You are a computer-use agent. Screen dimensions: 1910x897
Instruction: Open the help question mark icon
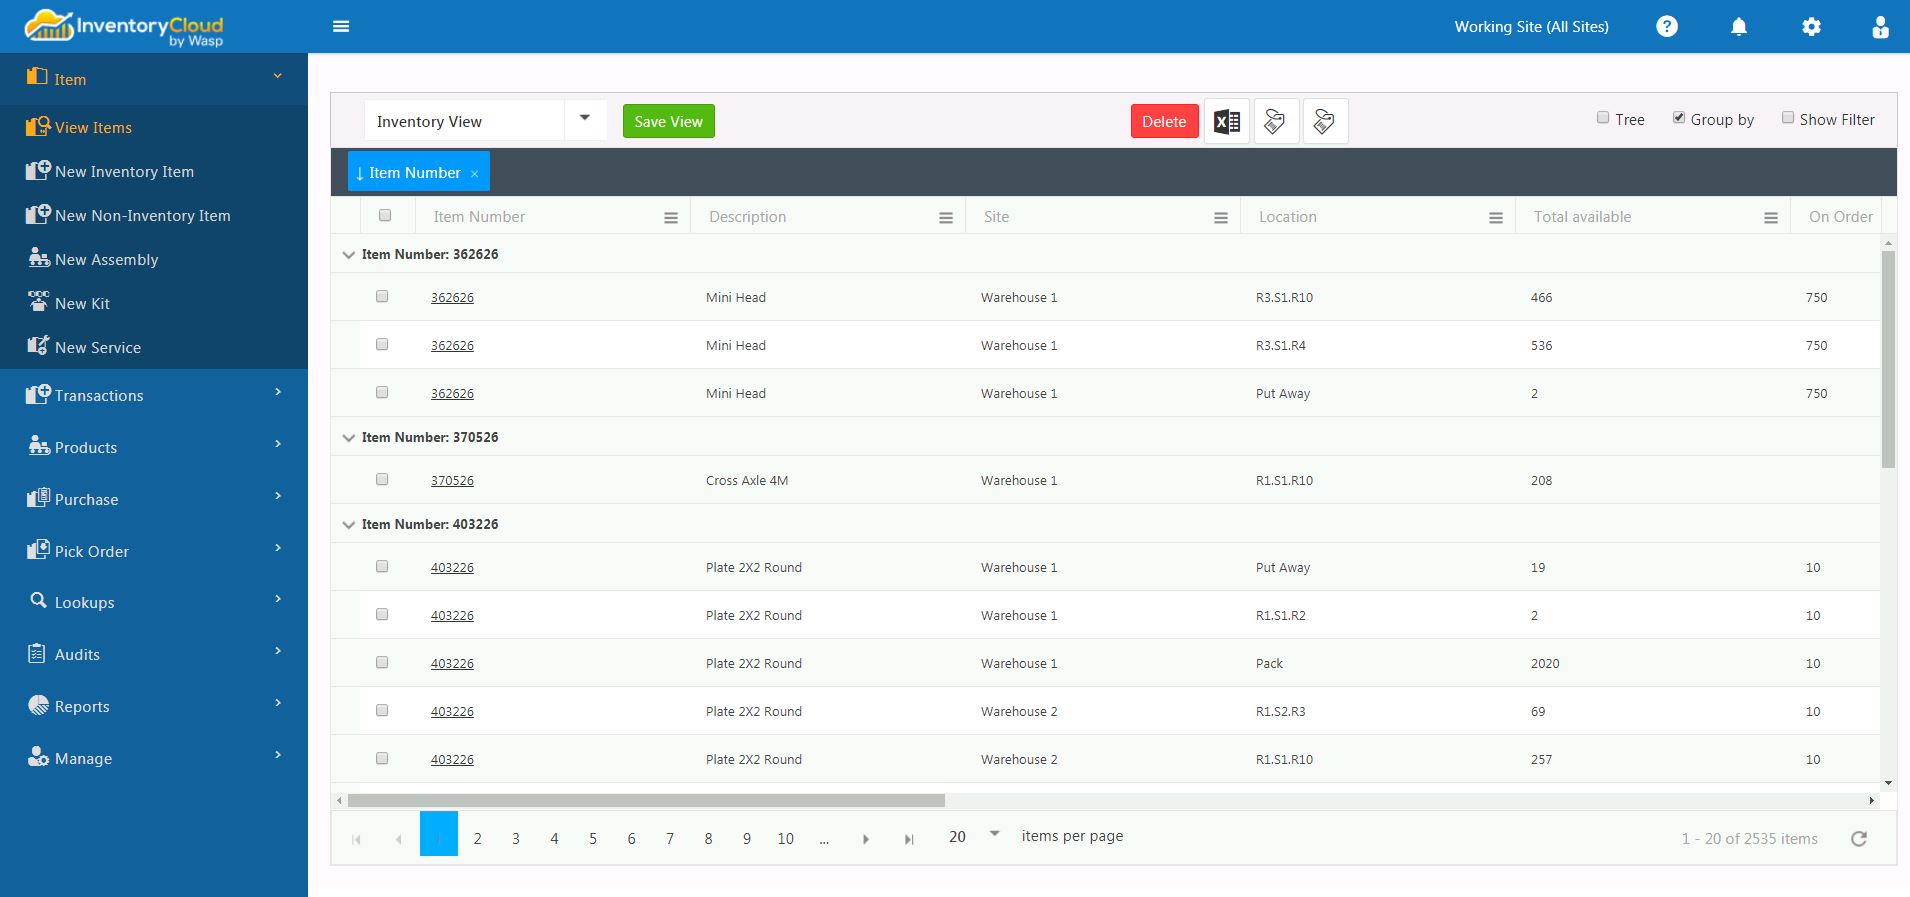pos(1667,27)
